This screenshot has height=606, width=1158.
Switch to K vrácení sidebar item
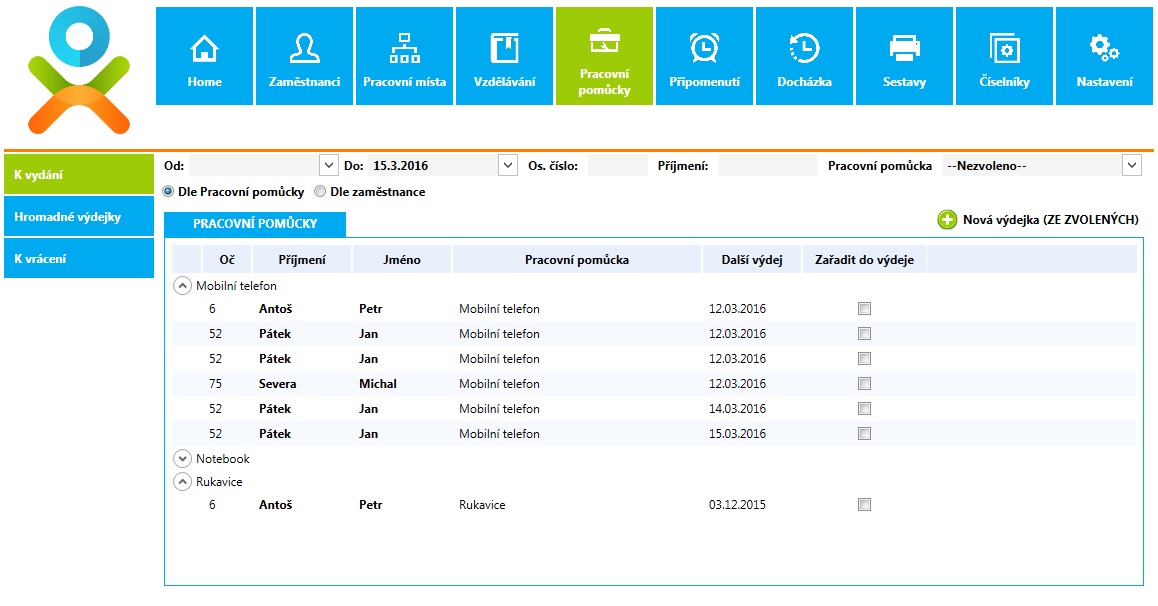(x=79, y=259)
